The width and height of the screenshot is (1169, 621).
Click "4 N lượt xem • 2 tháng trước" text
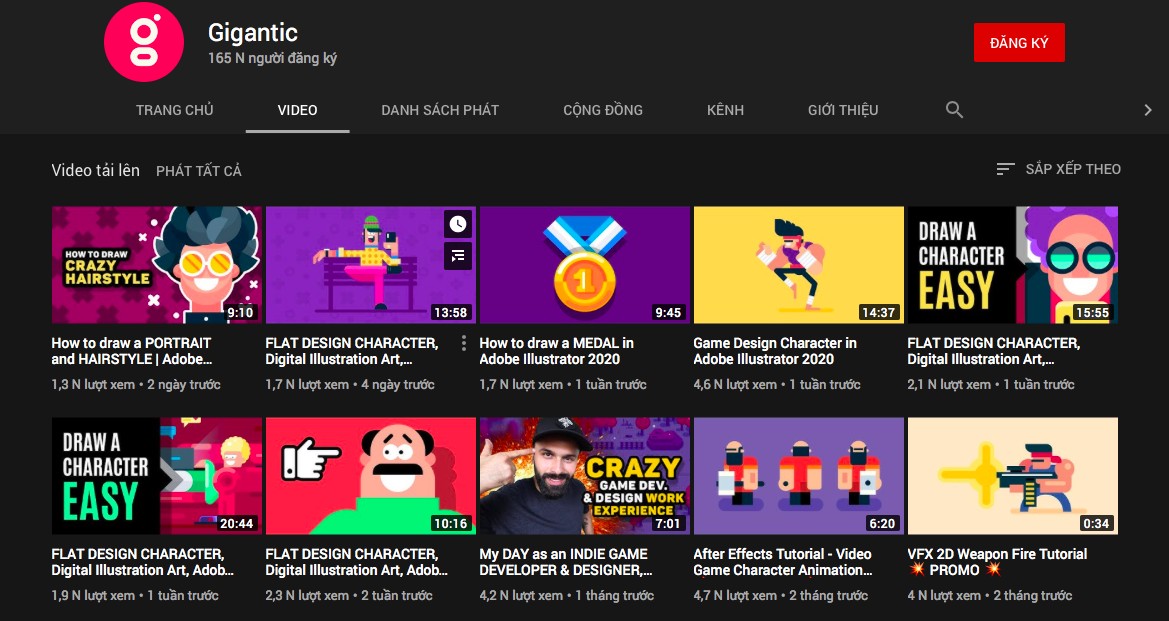989,596
